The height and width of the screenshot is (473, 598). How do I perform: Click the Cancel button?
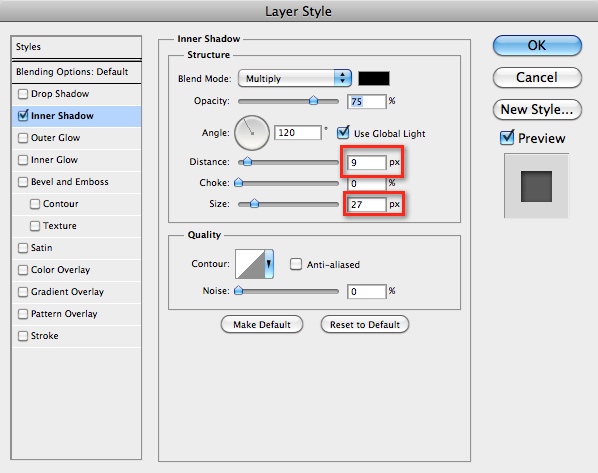[x=537, y=77]
